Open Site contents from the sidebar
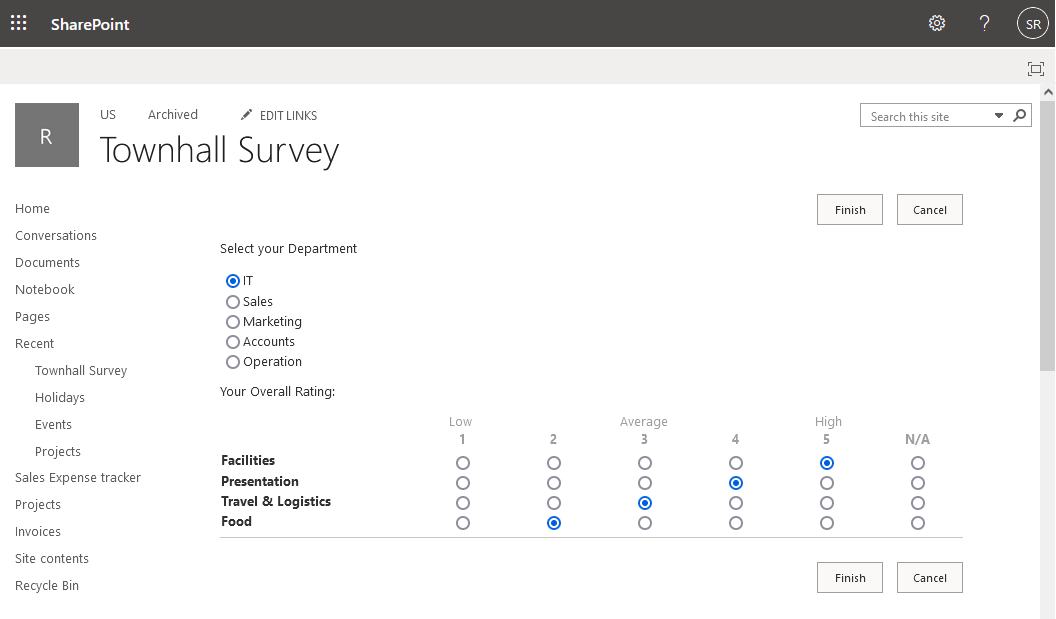 tap(51, 558)
